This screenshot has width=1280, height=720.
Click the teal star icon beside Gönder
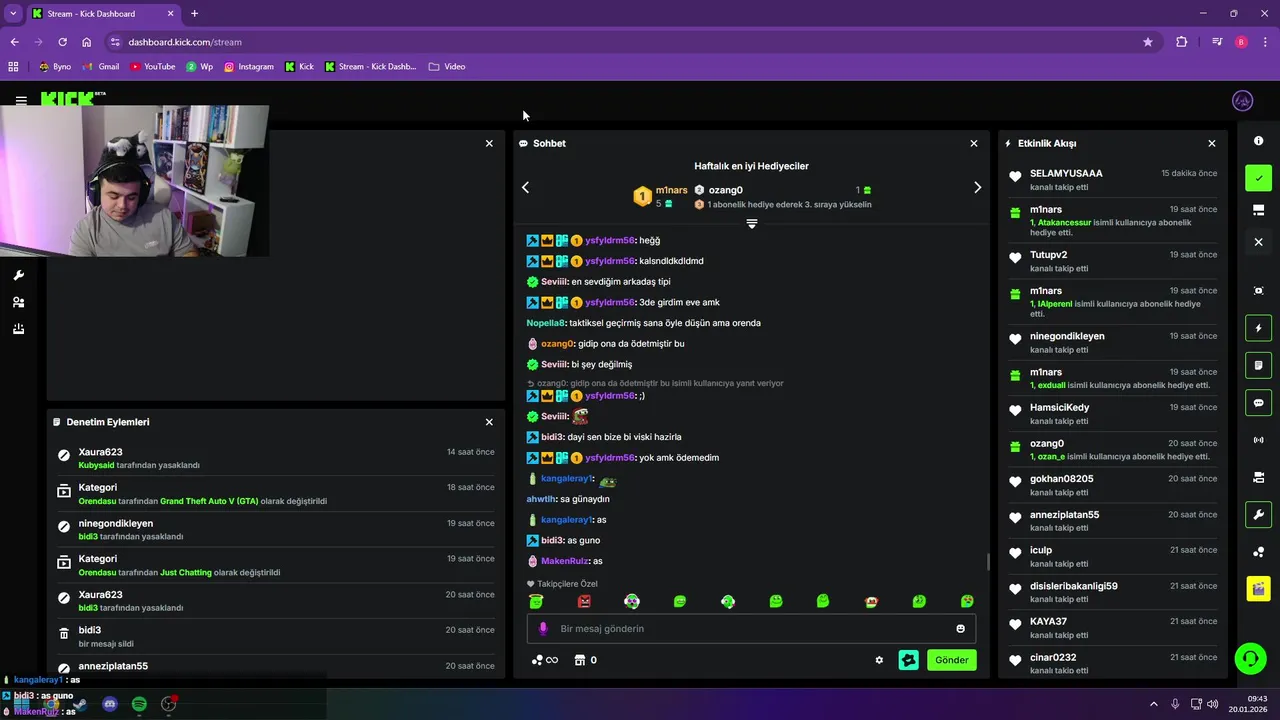[x=908, y=660]
